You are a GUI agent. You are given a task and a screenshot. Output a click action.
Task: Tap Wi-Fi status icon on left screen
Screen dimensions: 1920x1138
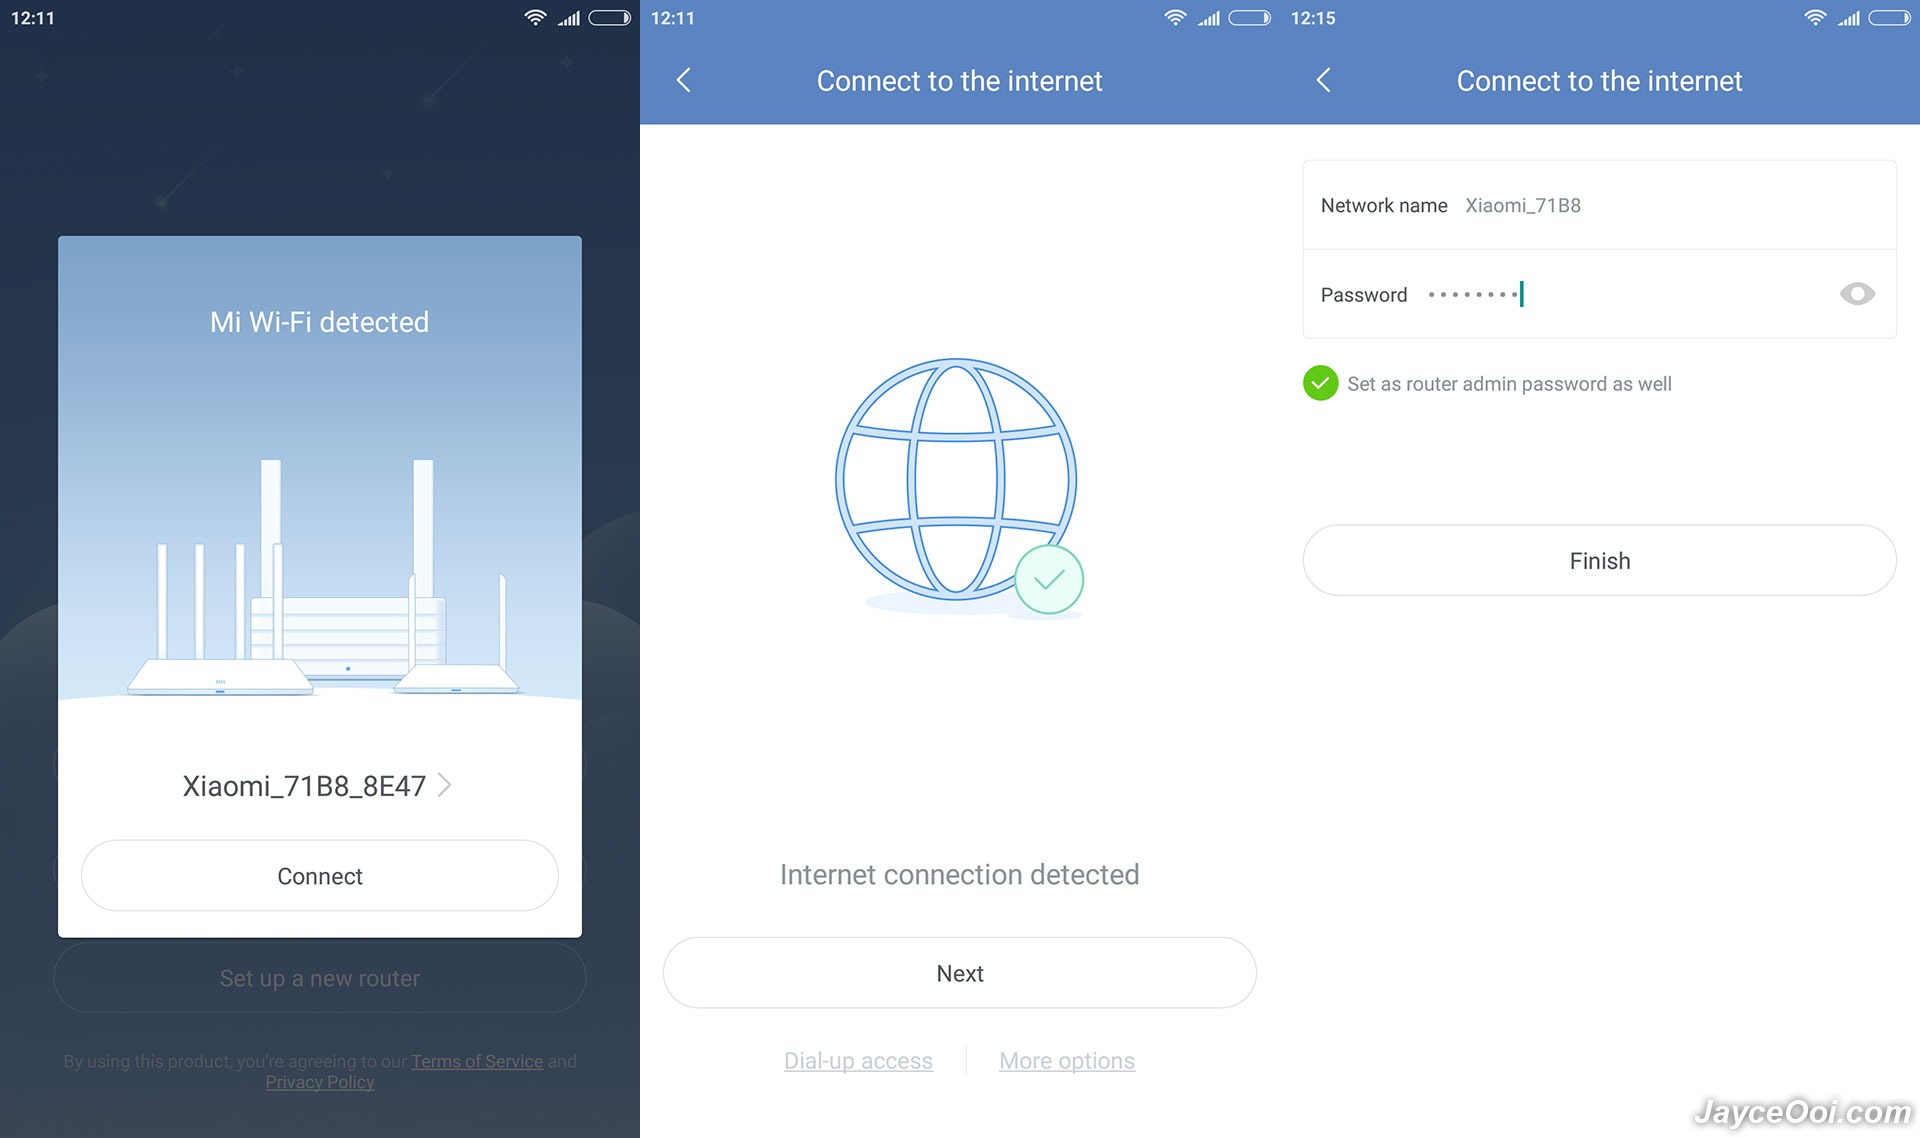click(x=536, y=17)
